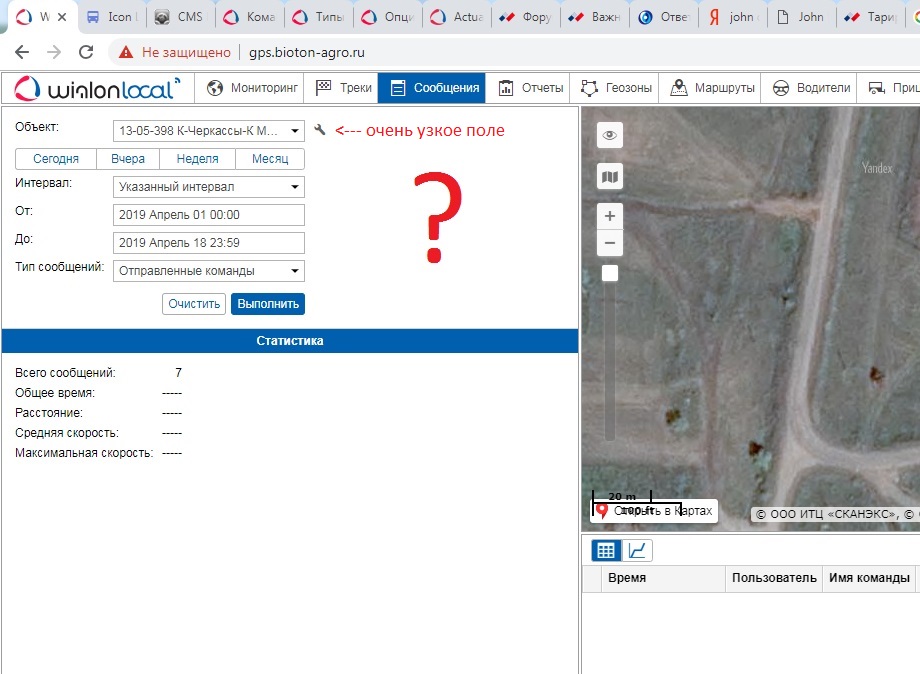Viewport: 920px width, 674px height.
Task: Reload the page with browser refresh icon
Action: point(86,52)
